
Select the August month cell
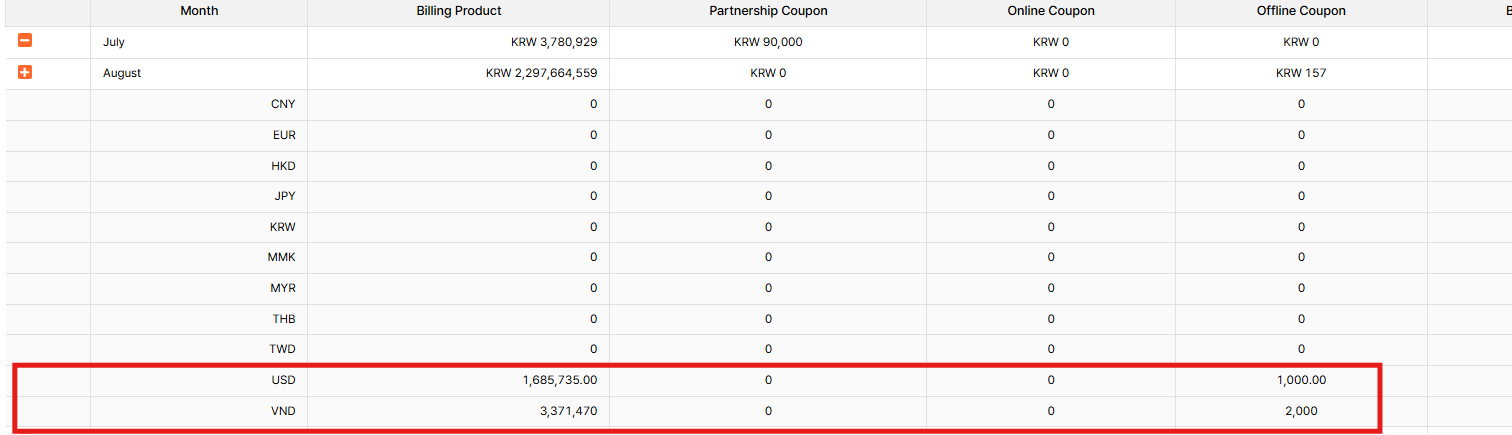(122, 73)
